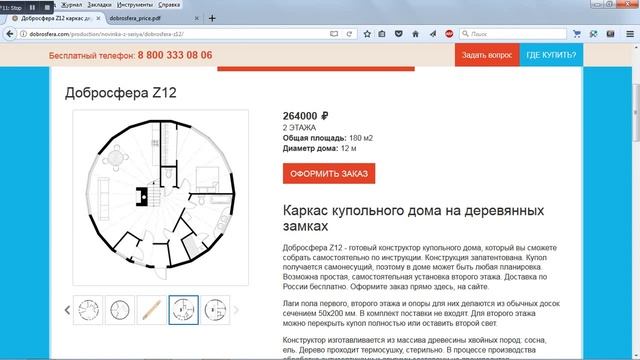Open a new tab with plus button
The height and width of the screenshot is (360, 640).
click(x=212, y=18)
